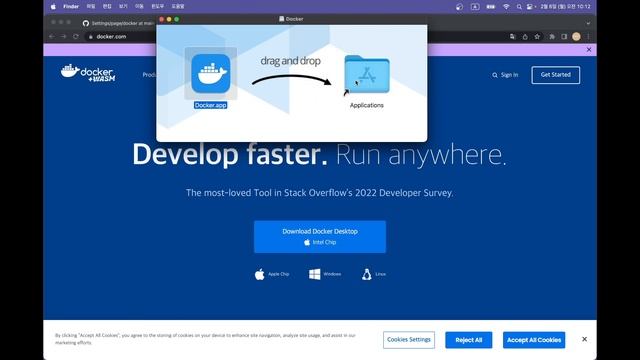Open the Sign In link
The image size is (640, 360).
click(x=509, y=75)
